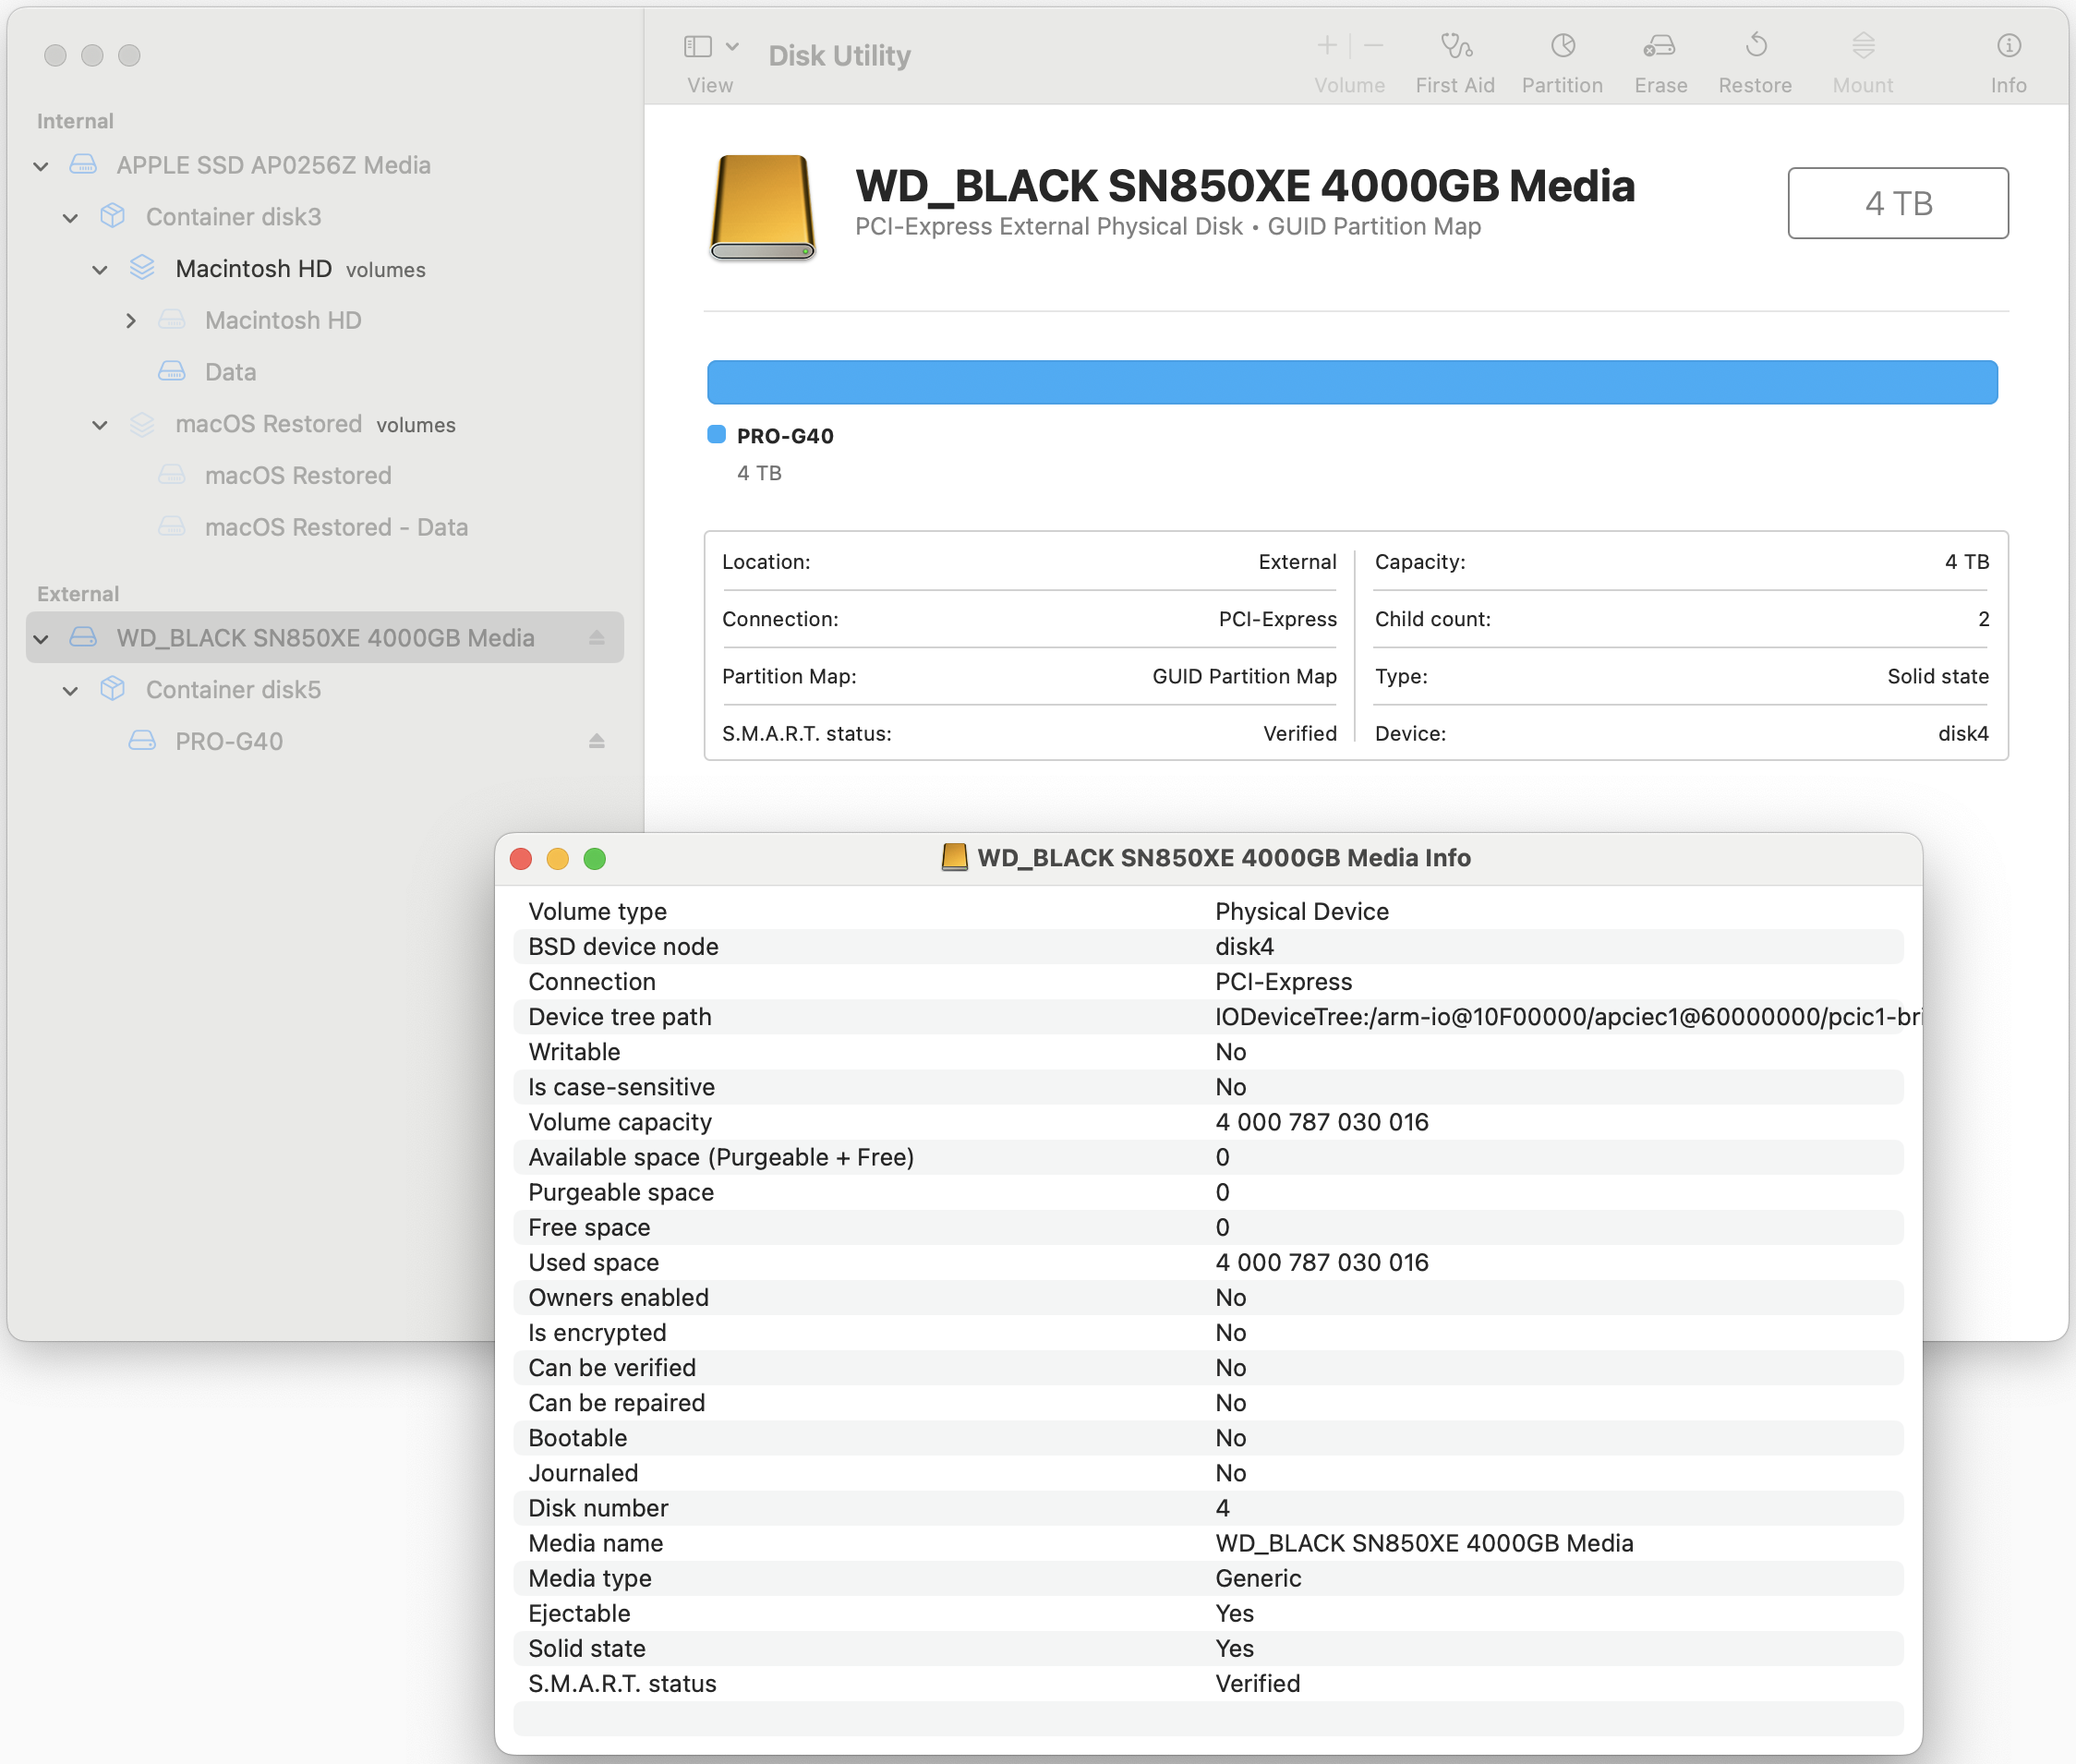
Task: Click the add Volume plus icon
Action: click(1326, 45)
